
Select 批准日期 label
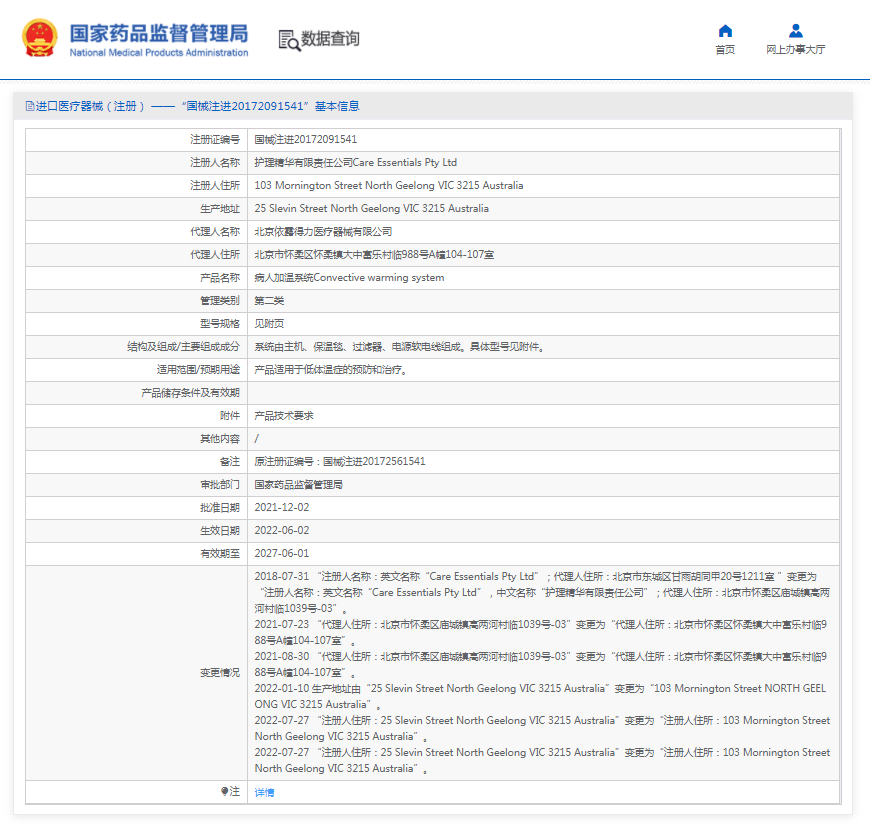click(220, 508)
